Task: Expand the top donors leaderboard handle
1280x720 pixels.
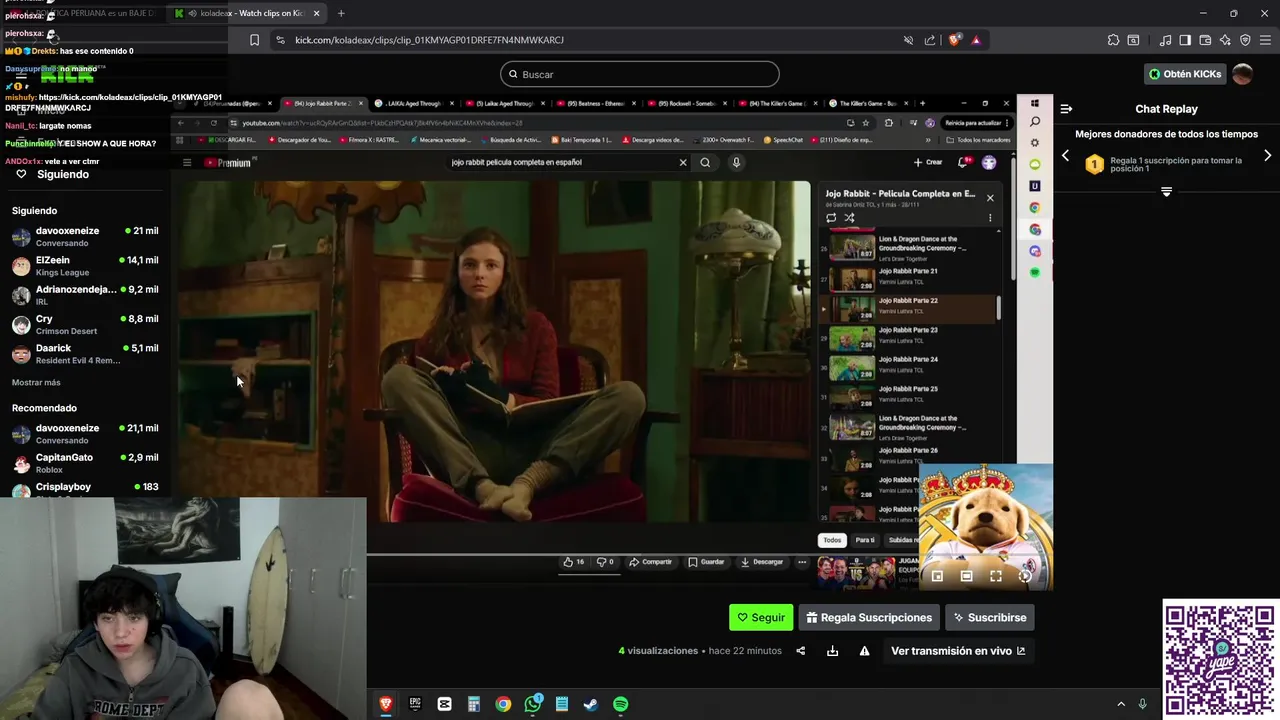Action: (x=1166, y=191)
